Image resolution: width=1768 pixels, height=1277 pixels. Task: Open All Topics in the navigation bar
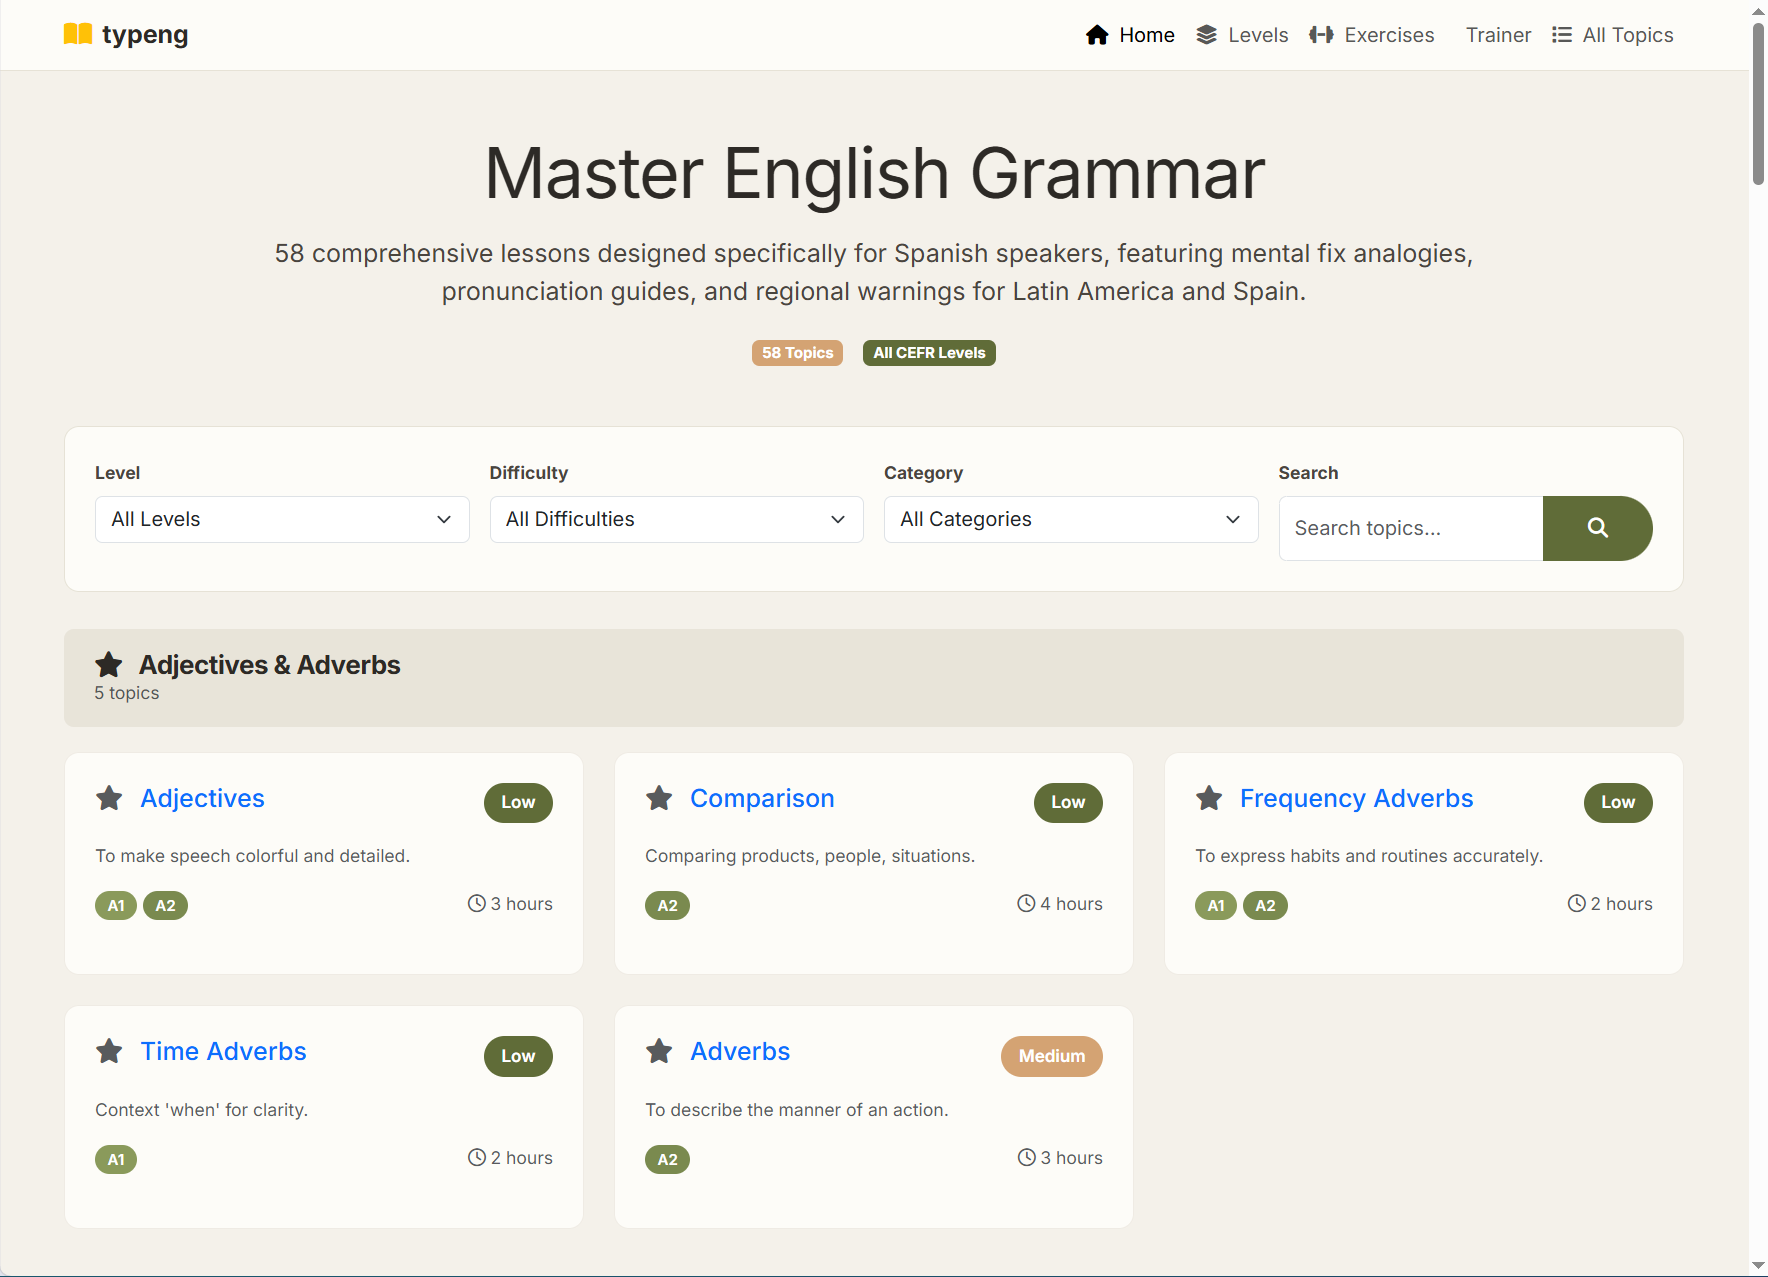1613,35
